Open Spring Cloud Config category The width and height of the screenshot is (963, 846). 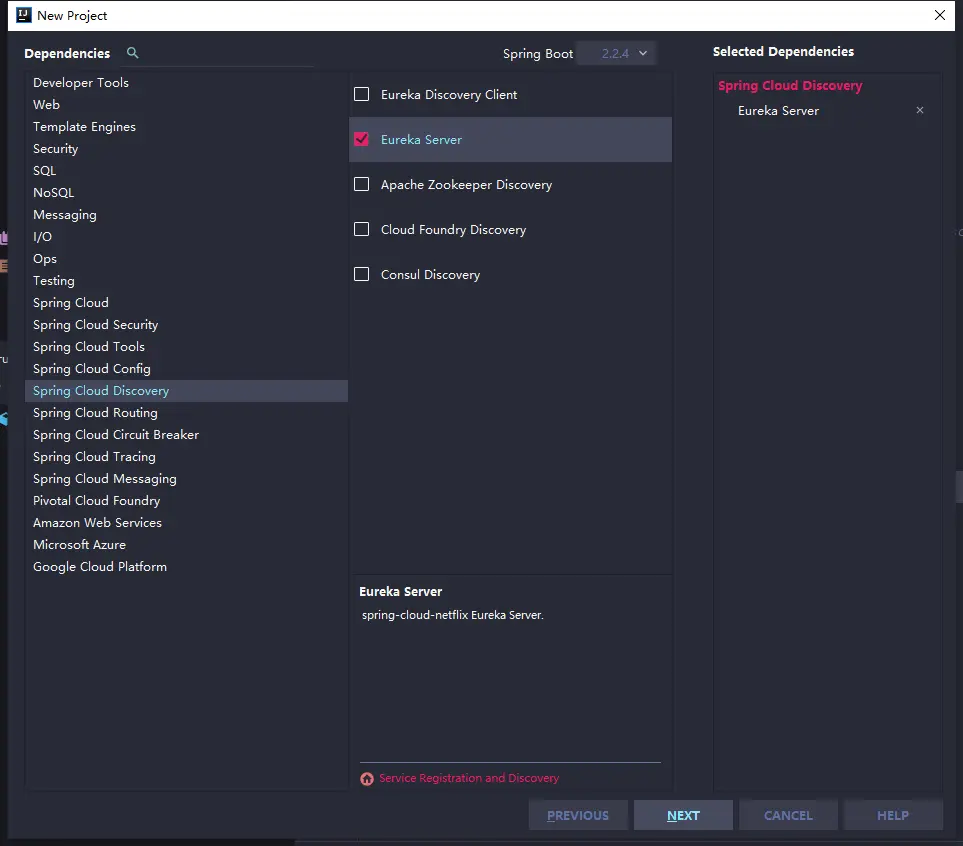coord(187,369)
